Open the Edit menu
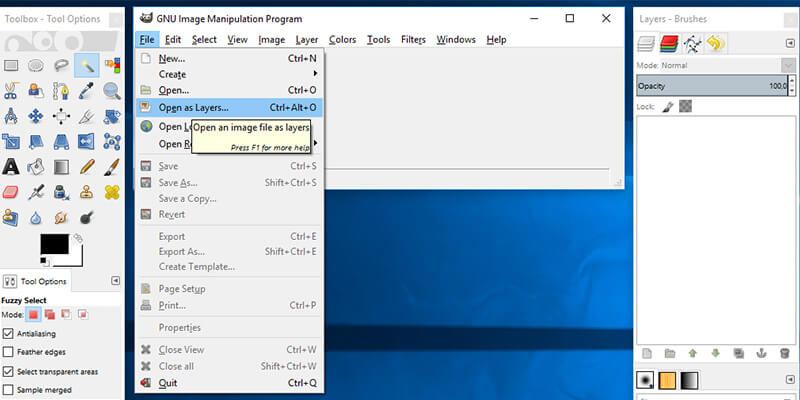The height and width of the screenshot is (400, 800). (173, 39)
